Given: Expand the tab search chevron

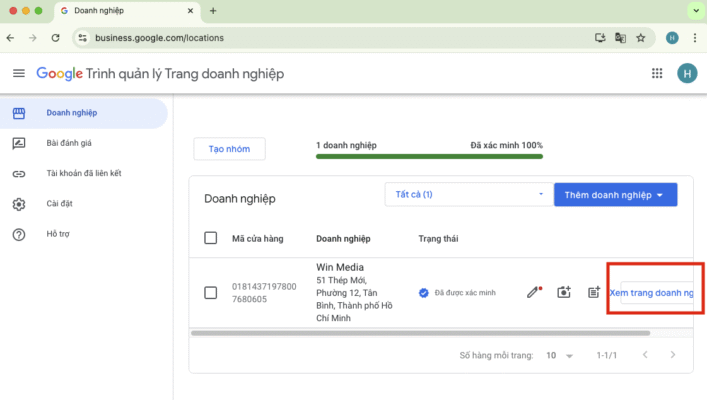Looking at the screenshot, I should point(696,11).
